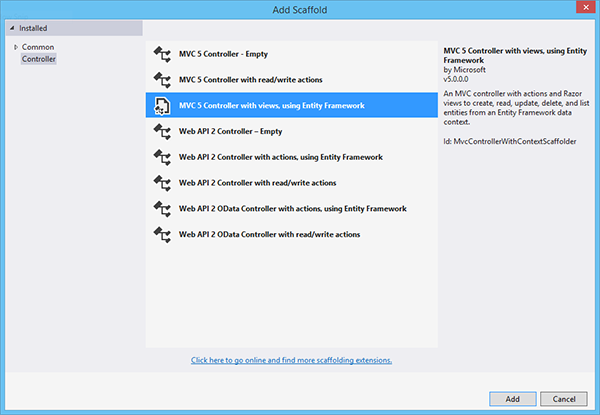Click icon for Web API 2 OData Controller with read/write actions

tap(162, 234)
